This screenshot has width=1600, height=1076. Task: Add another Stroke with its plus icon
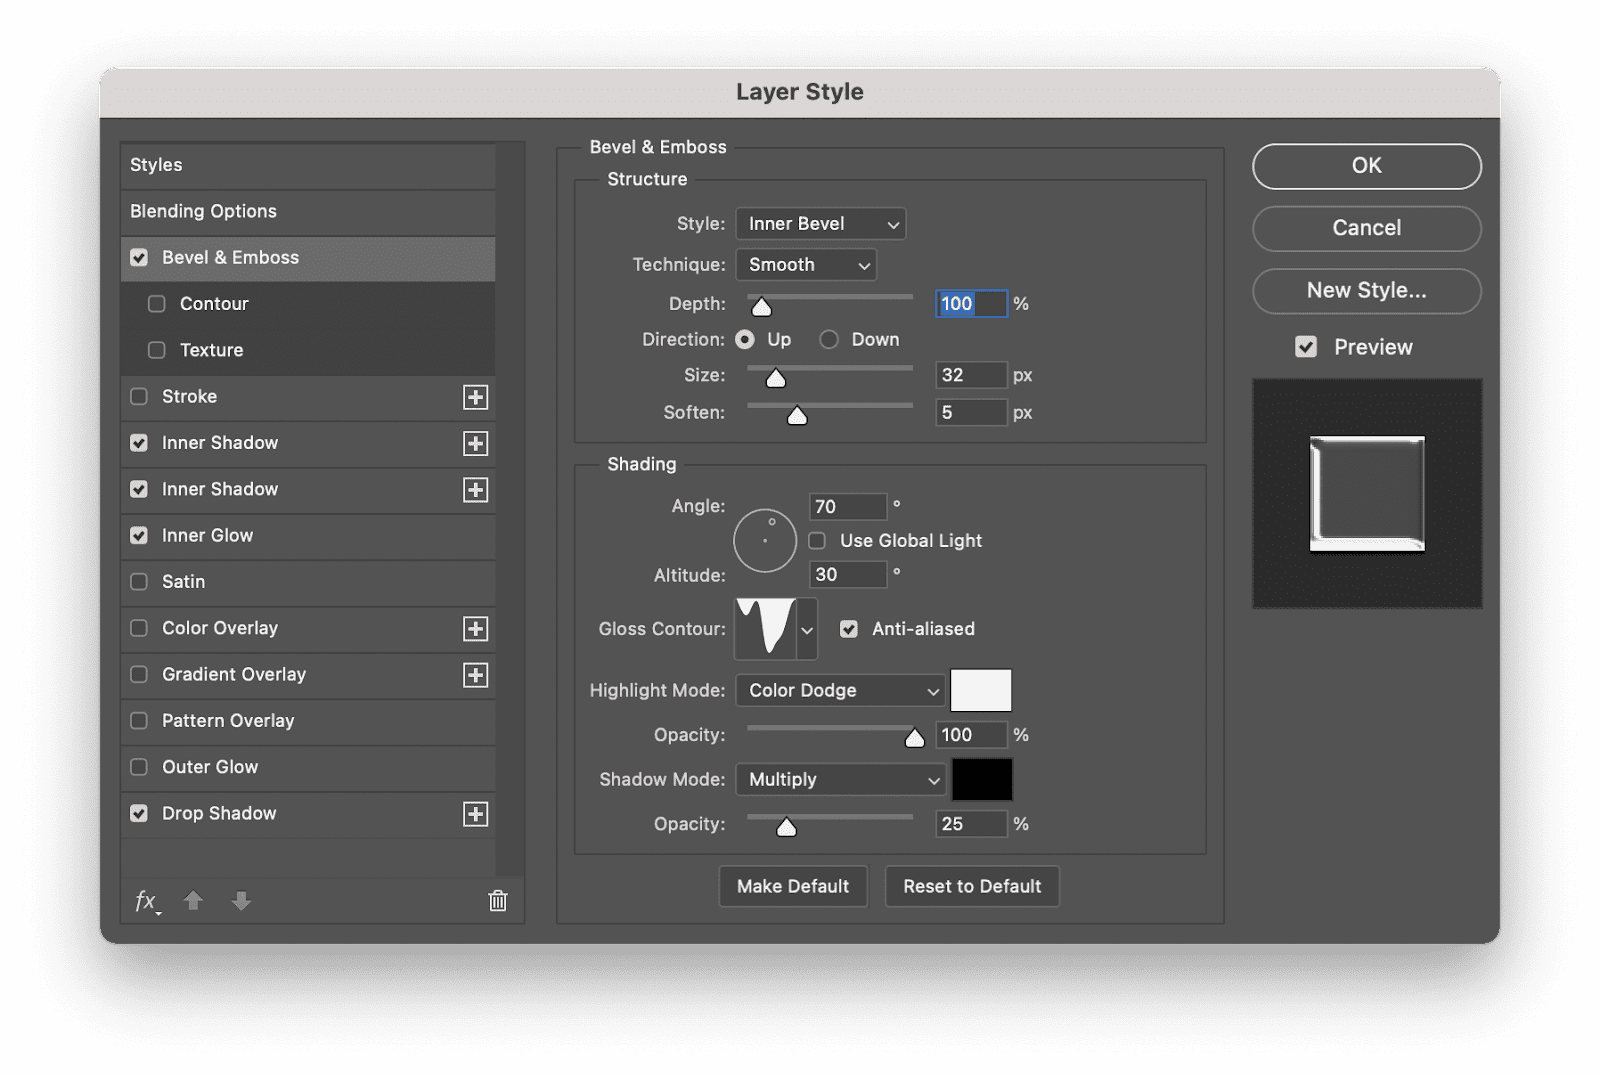(x=476, y=397)
